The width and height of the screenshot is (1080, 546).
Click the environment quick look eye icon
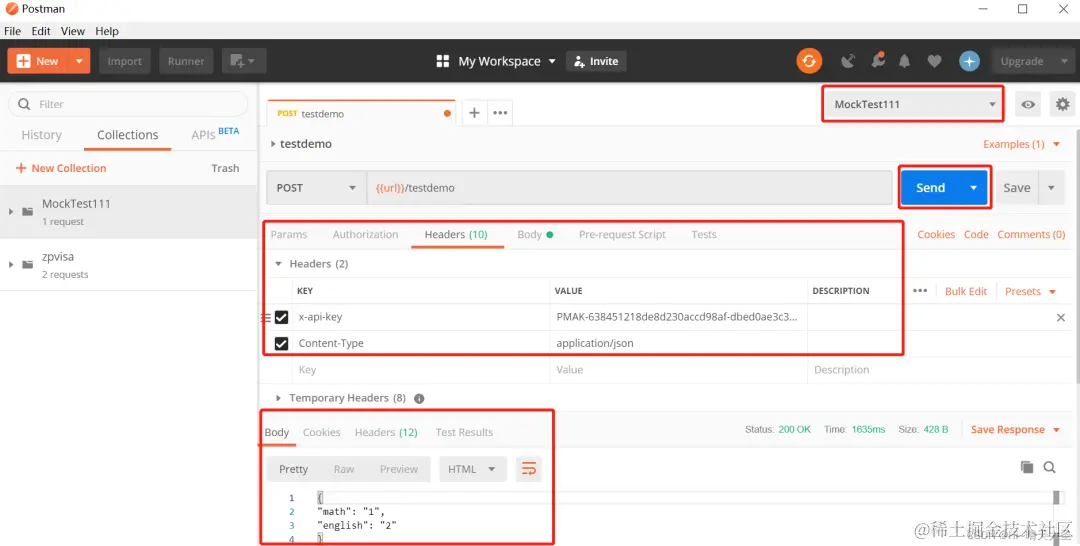[x=1028, y=105]
